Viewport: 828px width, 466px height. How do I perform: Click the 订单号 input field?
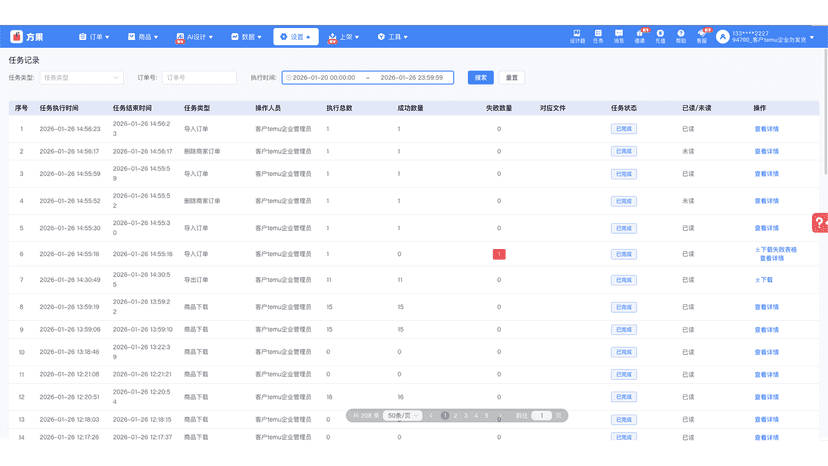199,78
